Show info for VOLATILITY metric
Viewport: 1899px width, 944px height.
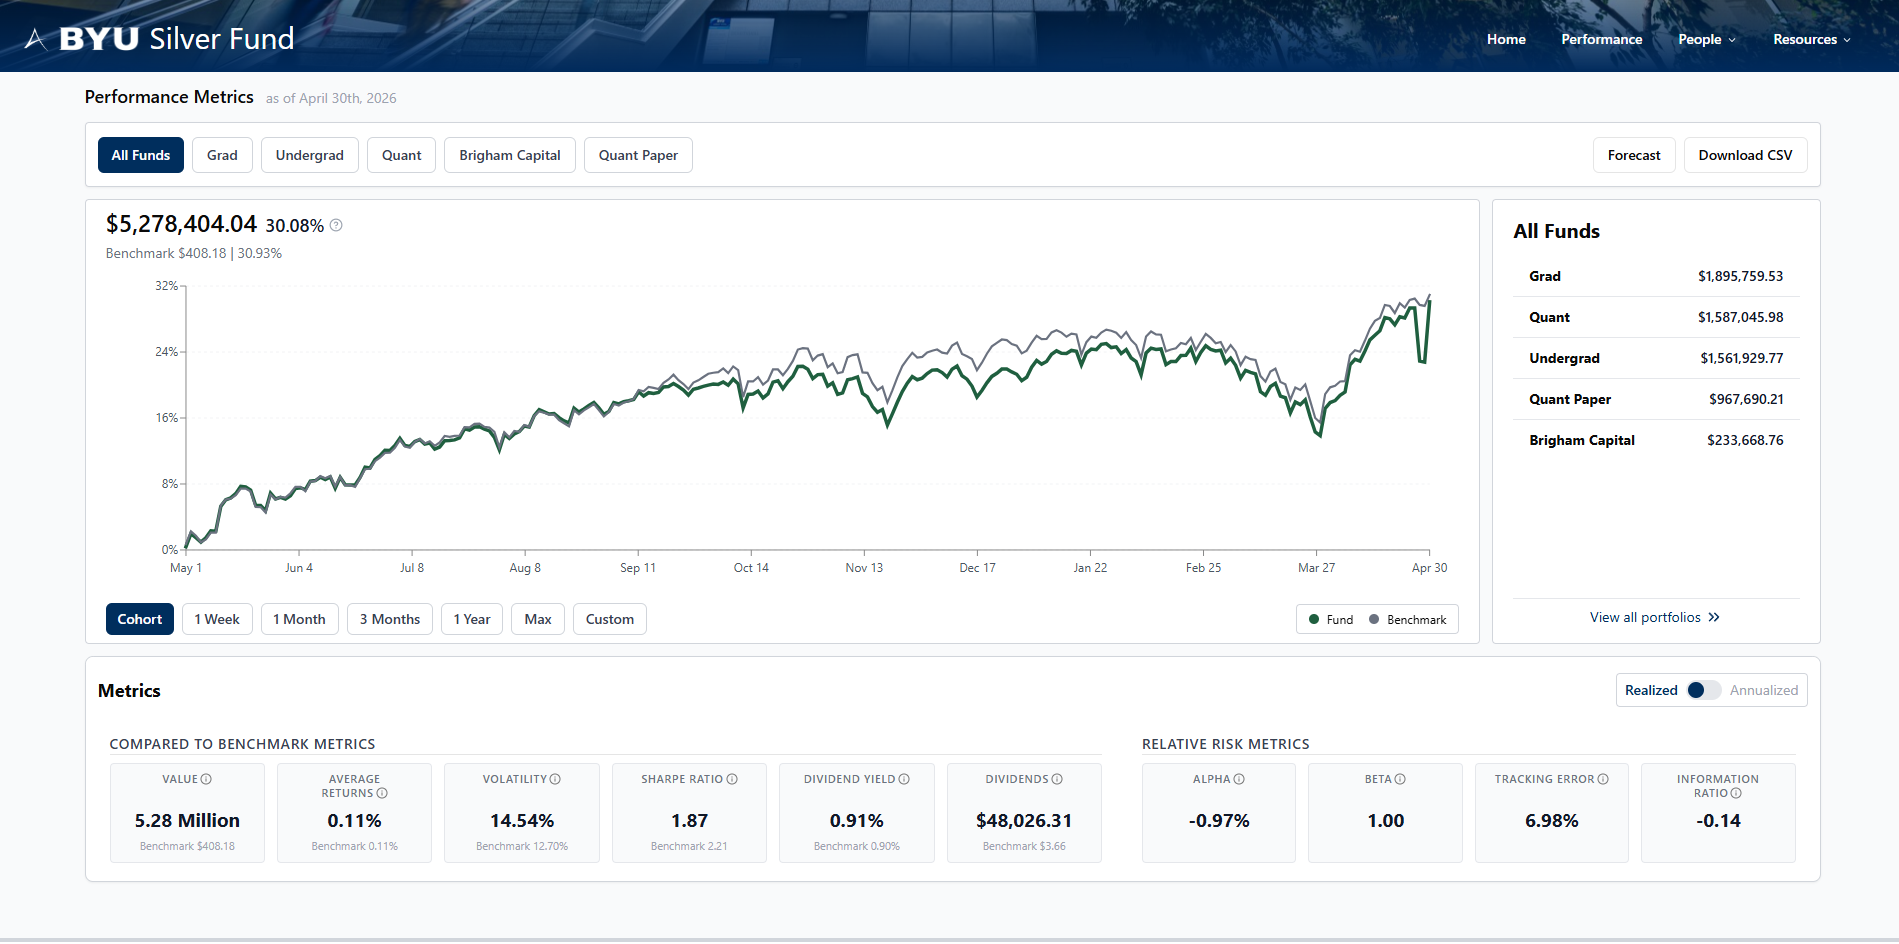click(x=555, y=779)
